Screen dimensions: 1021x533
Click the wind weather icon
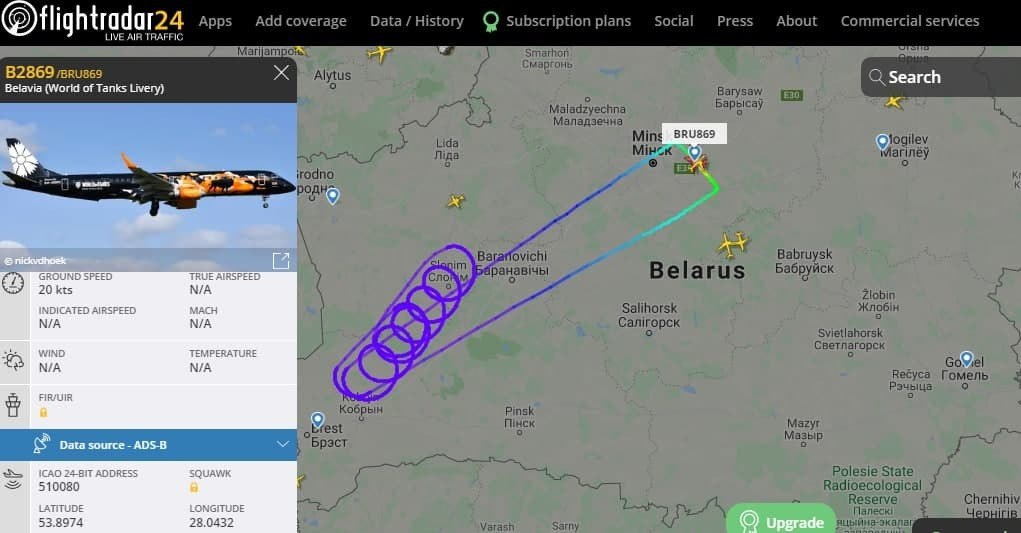click(x=13, y=360)
